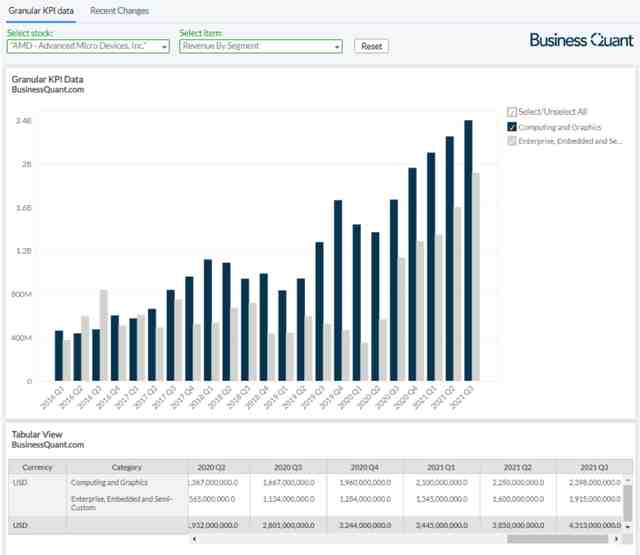The image size is (640, 555).
Task: Click the BusinessQuant.com subtitle under Tabular View
Action: (48, 445)
